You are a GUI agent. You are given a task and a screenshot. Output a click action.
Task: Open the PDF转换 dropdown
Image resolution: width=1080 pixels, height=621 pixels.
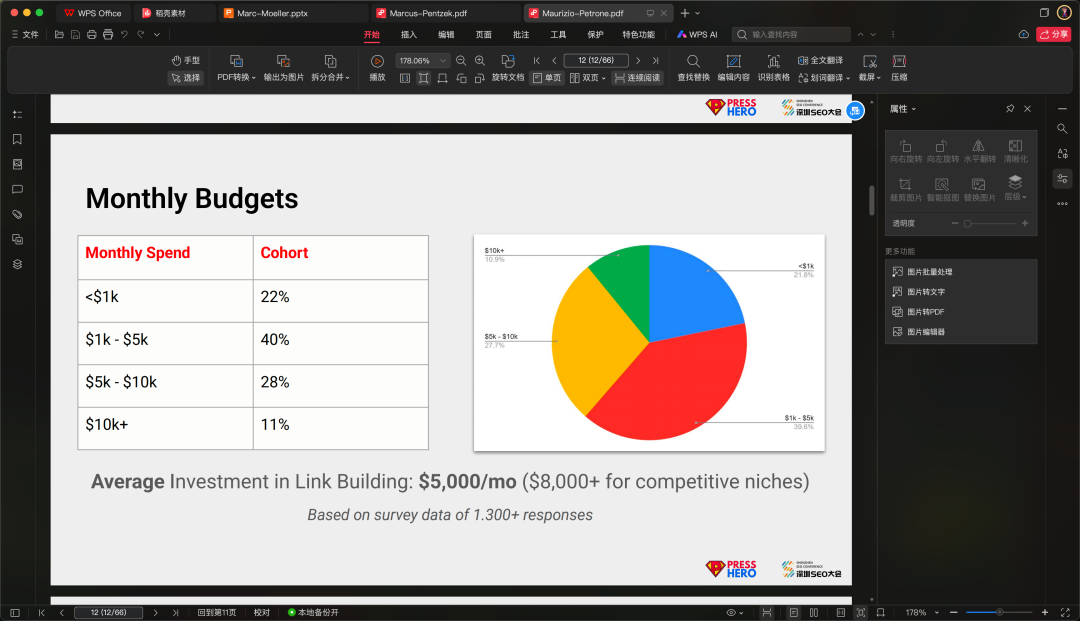(236, 77)
